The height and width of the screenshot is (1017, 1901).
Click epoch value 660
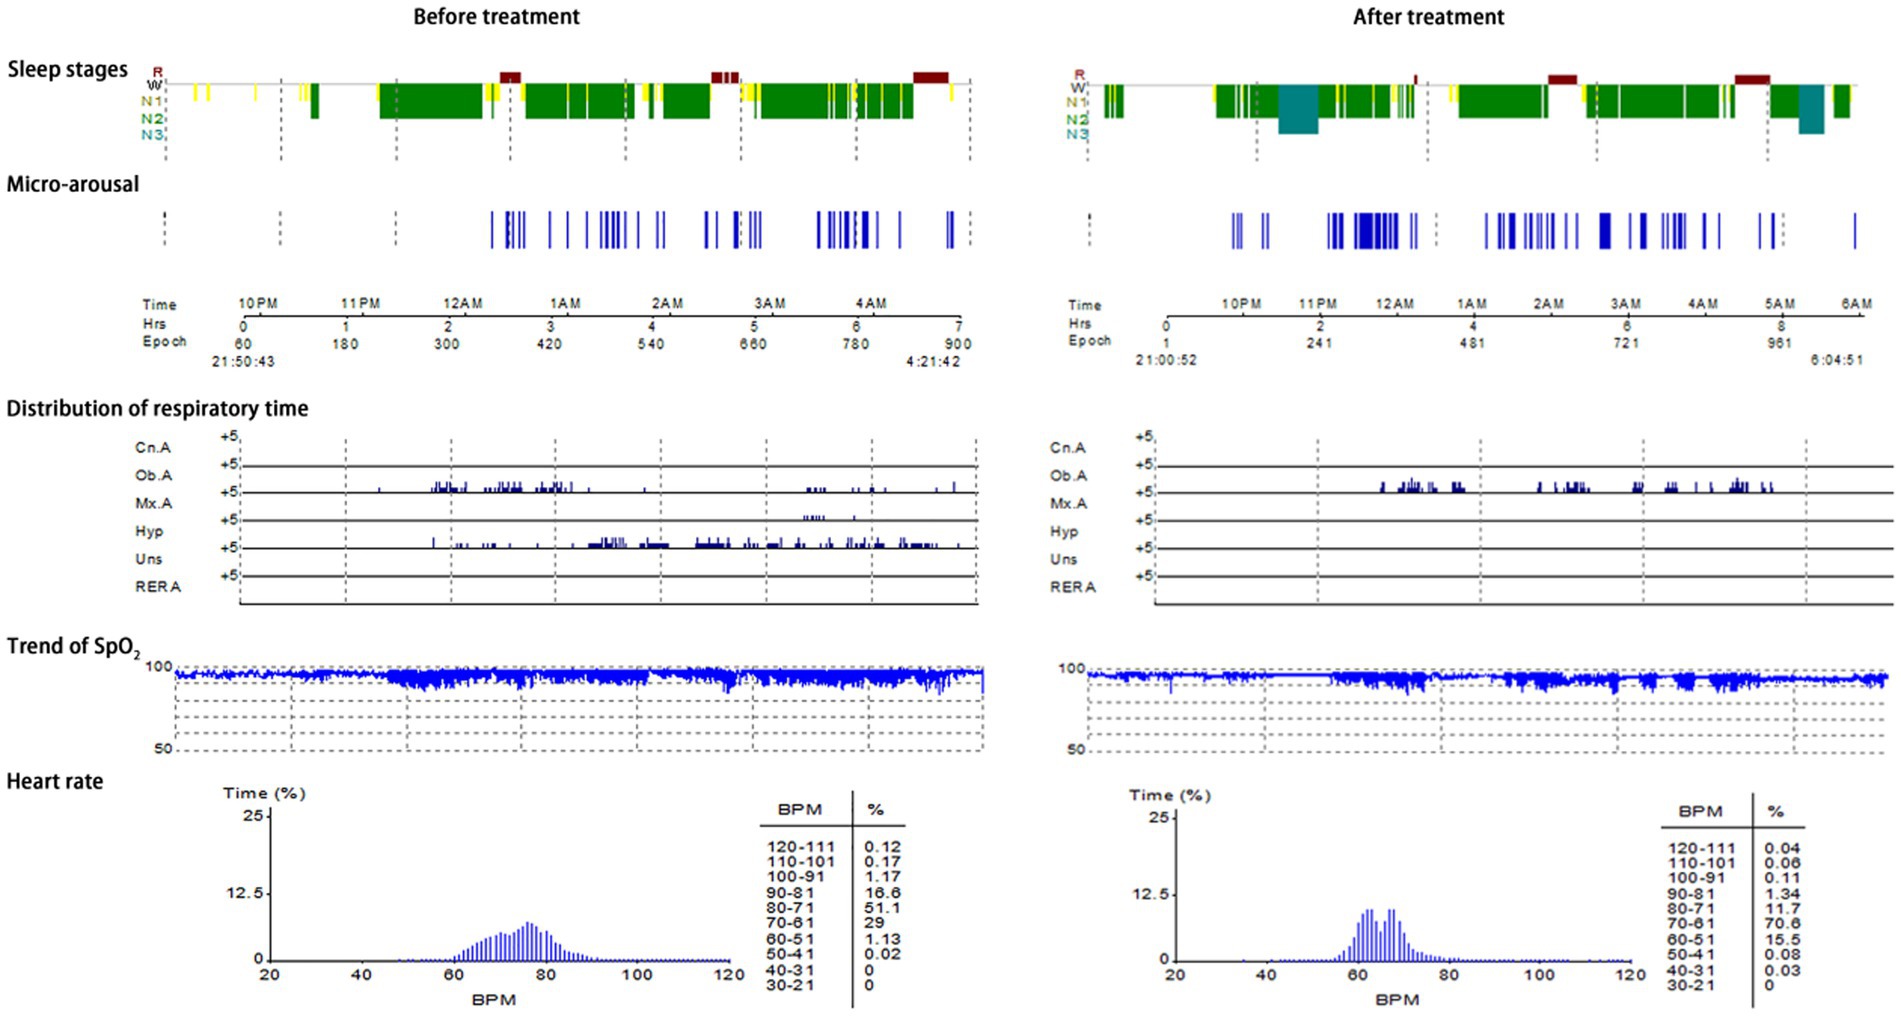click(753, 344)
